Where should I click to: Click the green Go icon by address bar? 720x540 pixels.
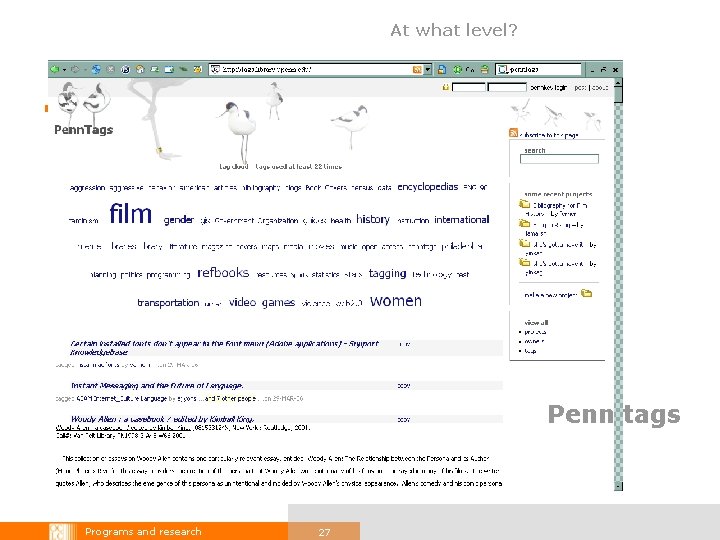457,70
